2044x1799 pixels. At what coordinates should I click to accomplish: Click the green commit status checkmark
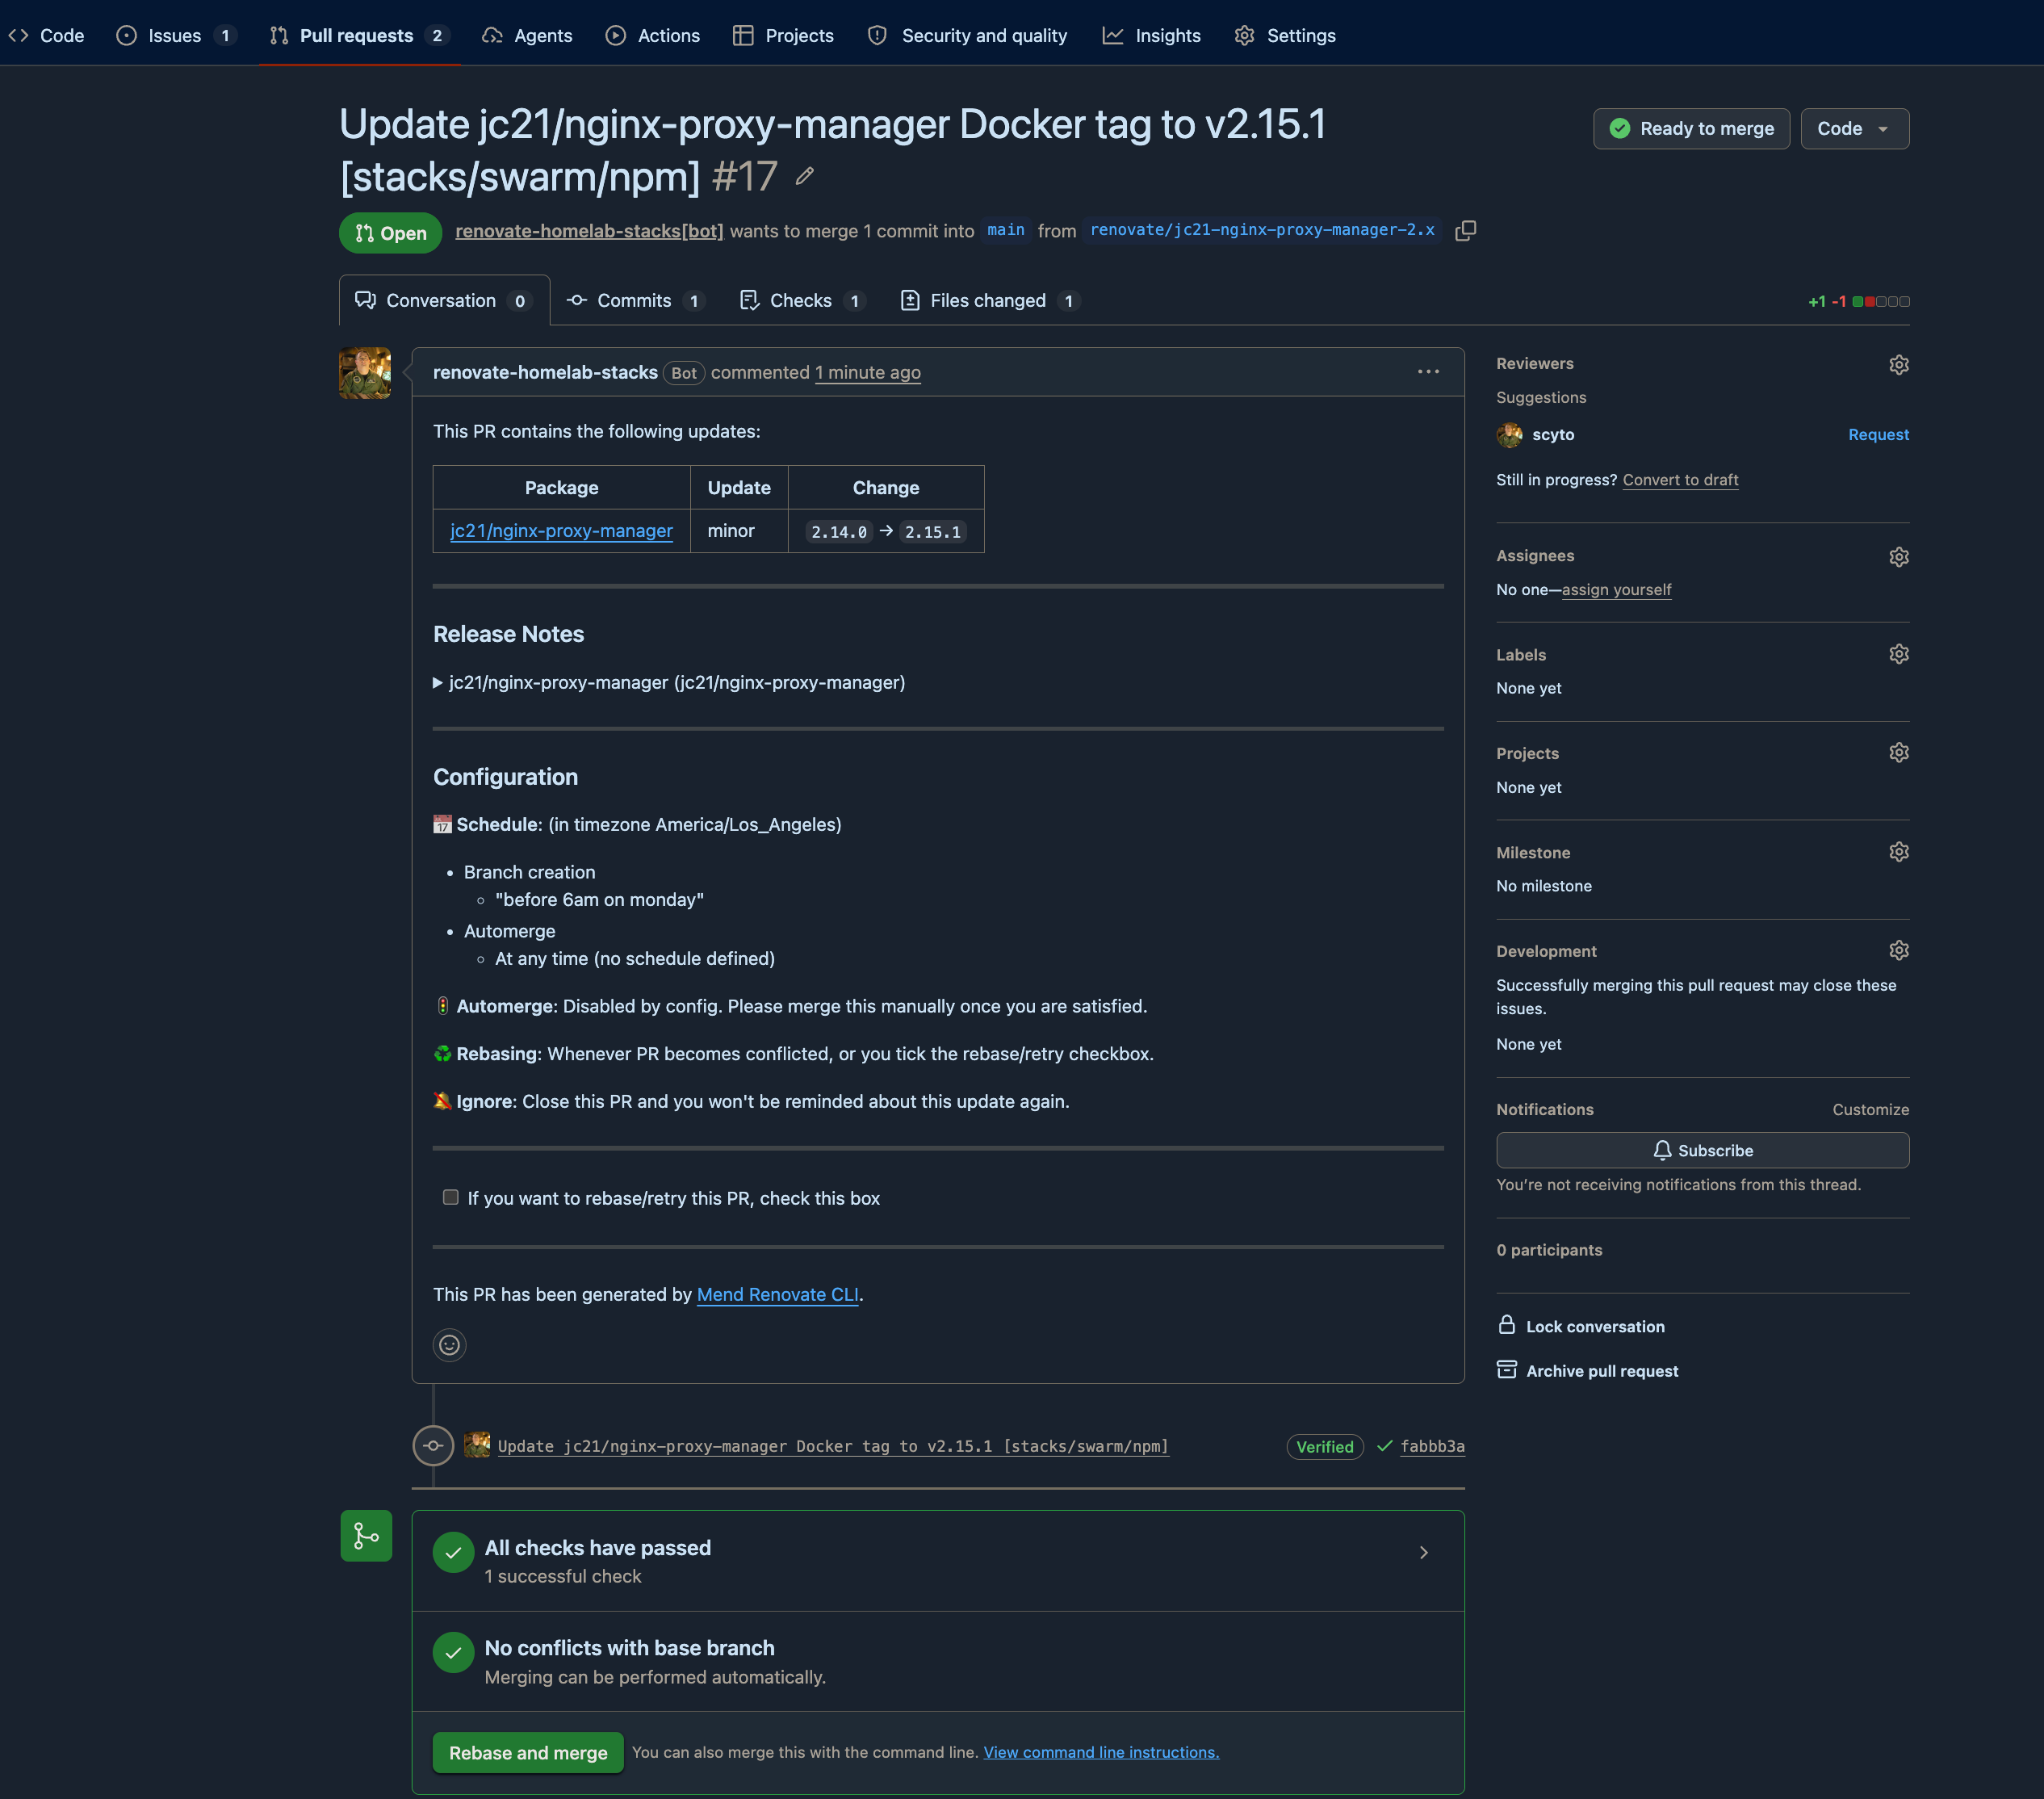coord(1384,1446)
